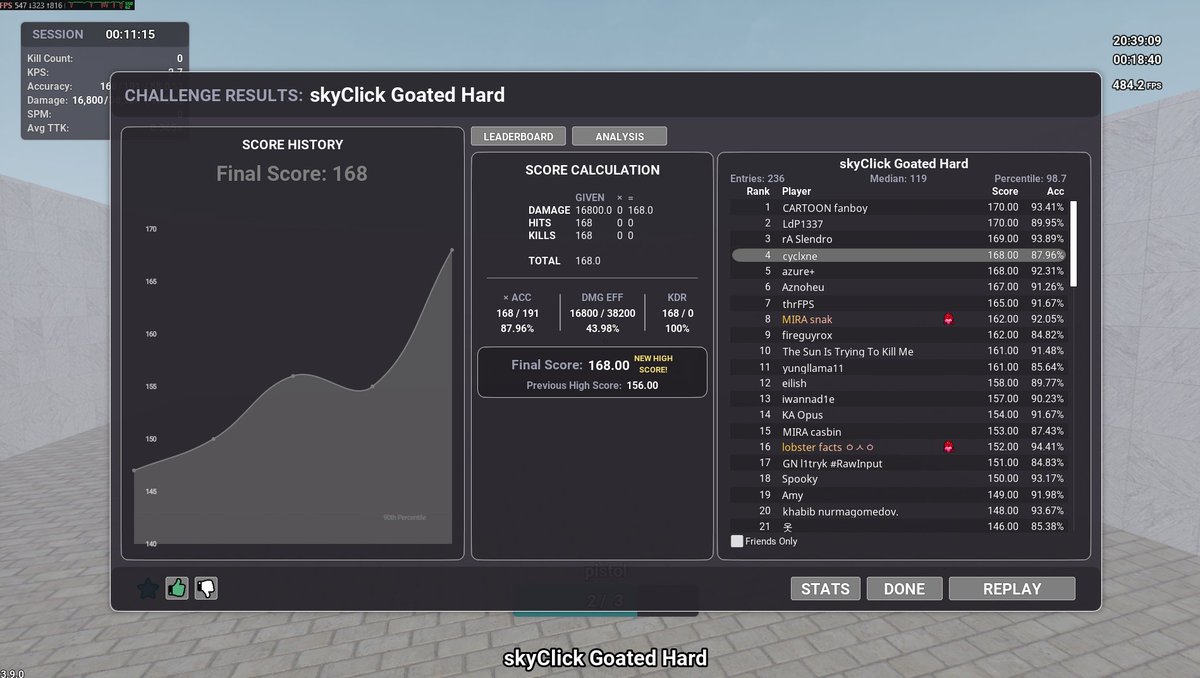Select the eilish leaderboard row

[899, 383]
